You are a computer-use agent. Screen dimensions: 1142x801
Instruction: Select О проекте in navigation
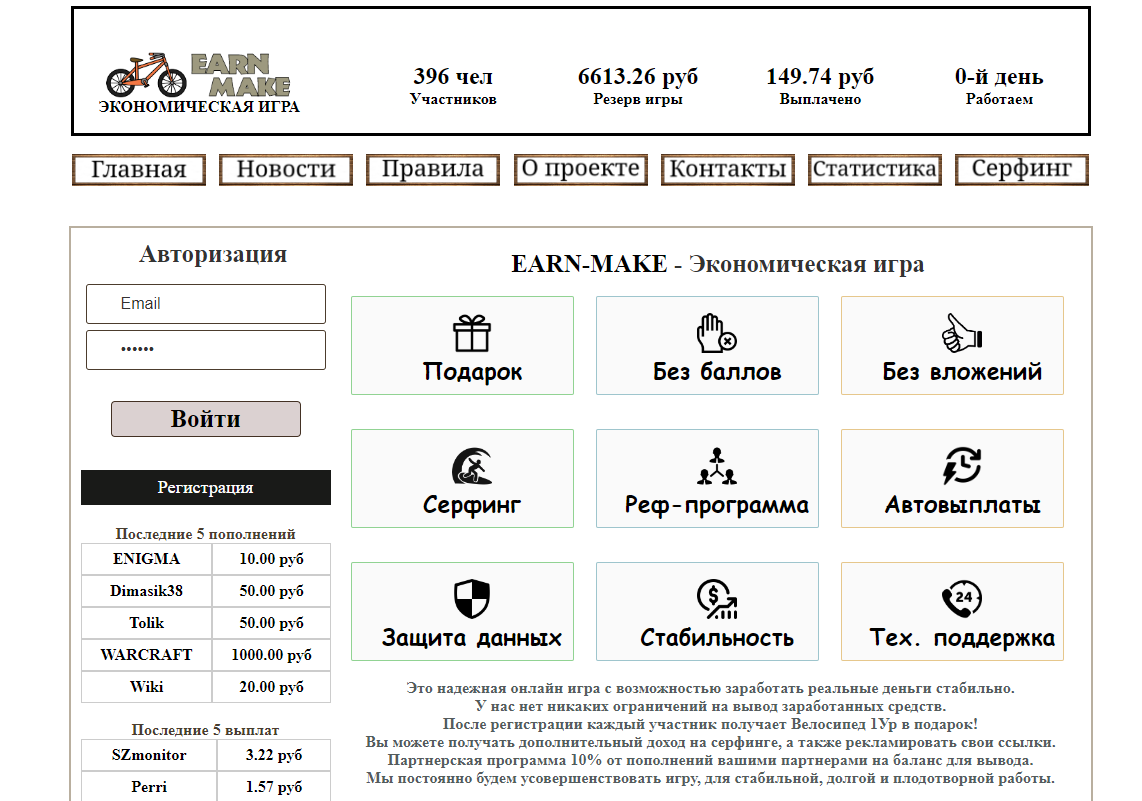tap(580, 170)
